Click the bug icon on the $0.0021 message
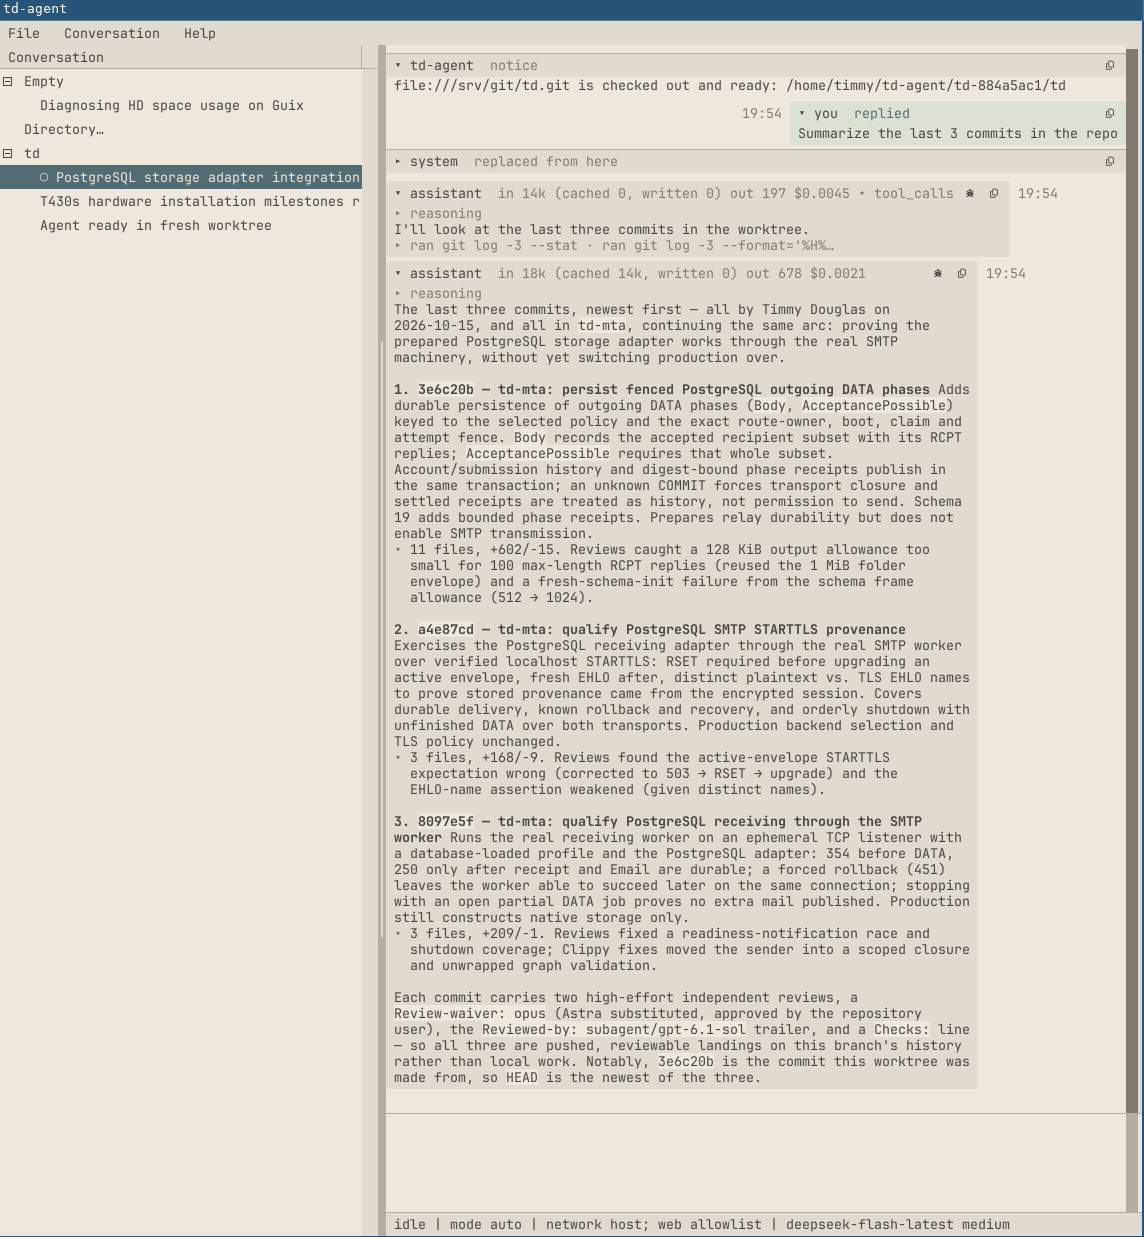Viewport: 1144px width, 1237px height. coord(938,273)
